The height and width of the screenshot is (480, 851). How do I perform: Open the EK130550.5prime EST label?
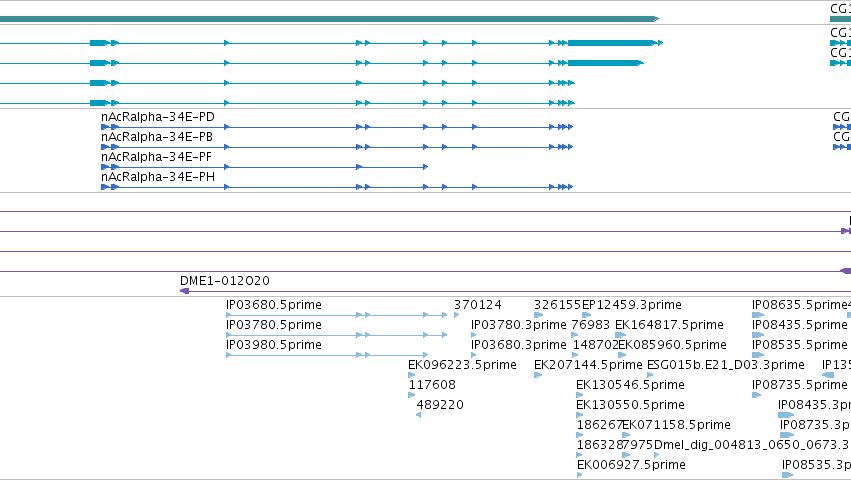630,405
